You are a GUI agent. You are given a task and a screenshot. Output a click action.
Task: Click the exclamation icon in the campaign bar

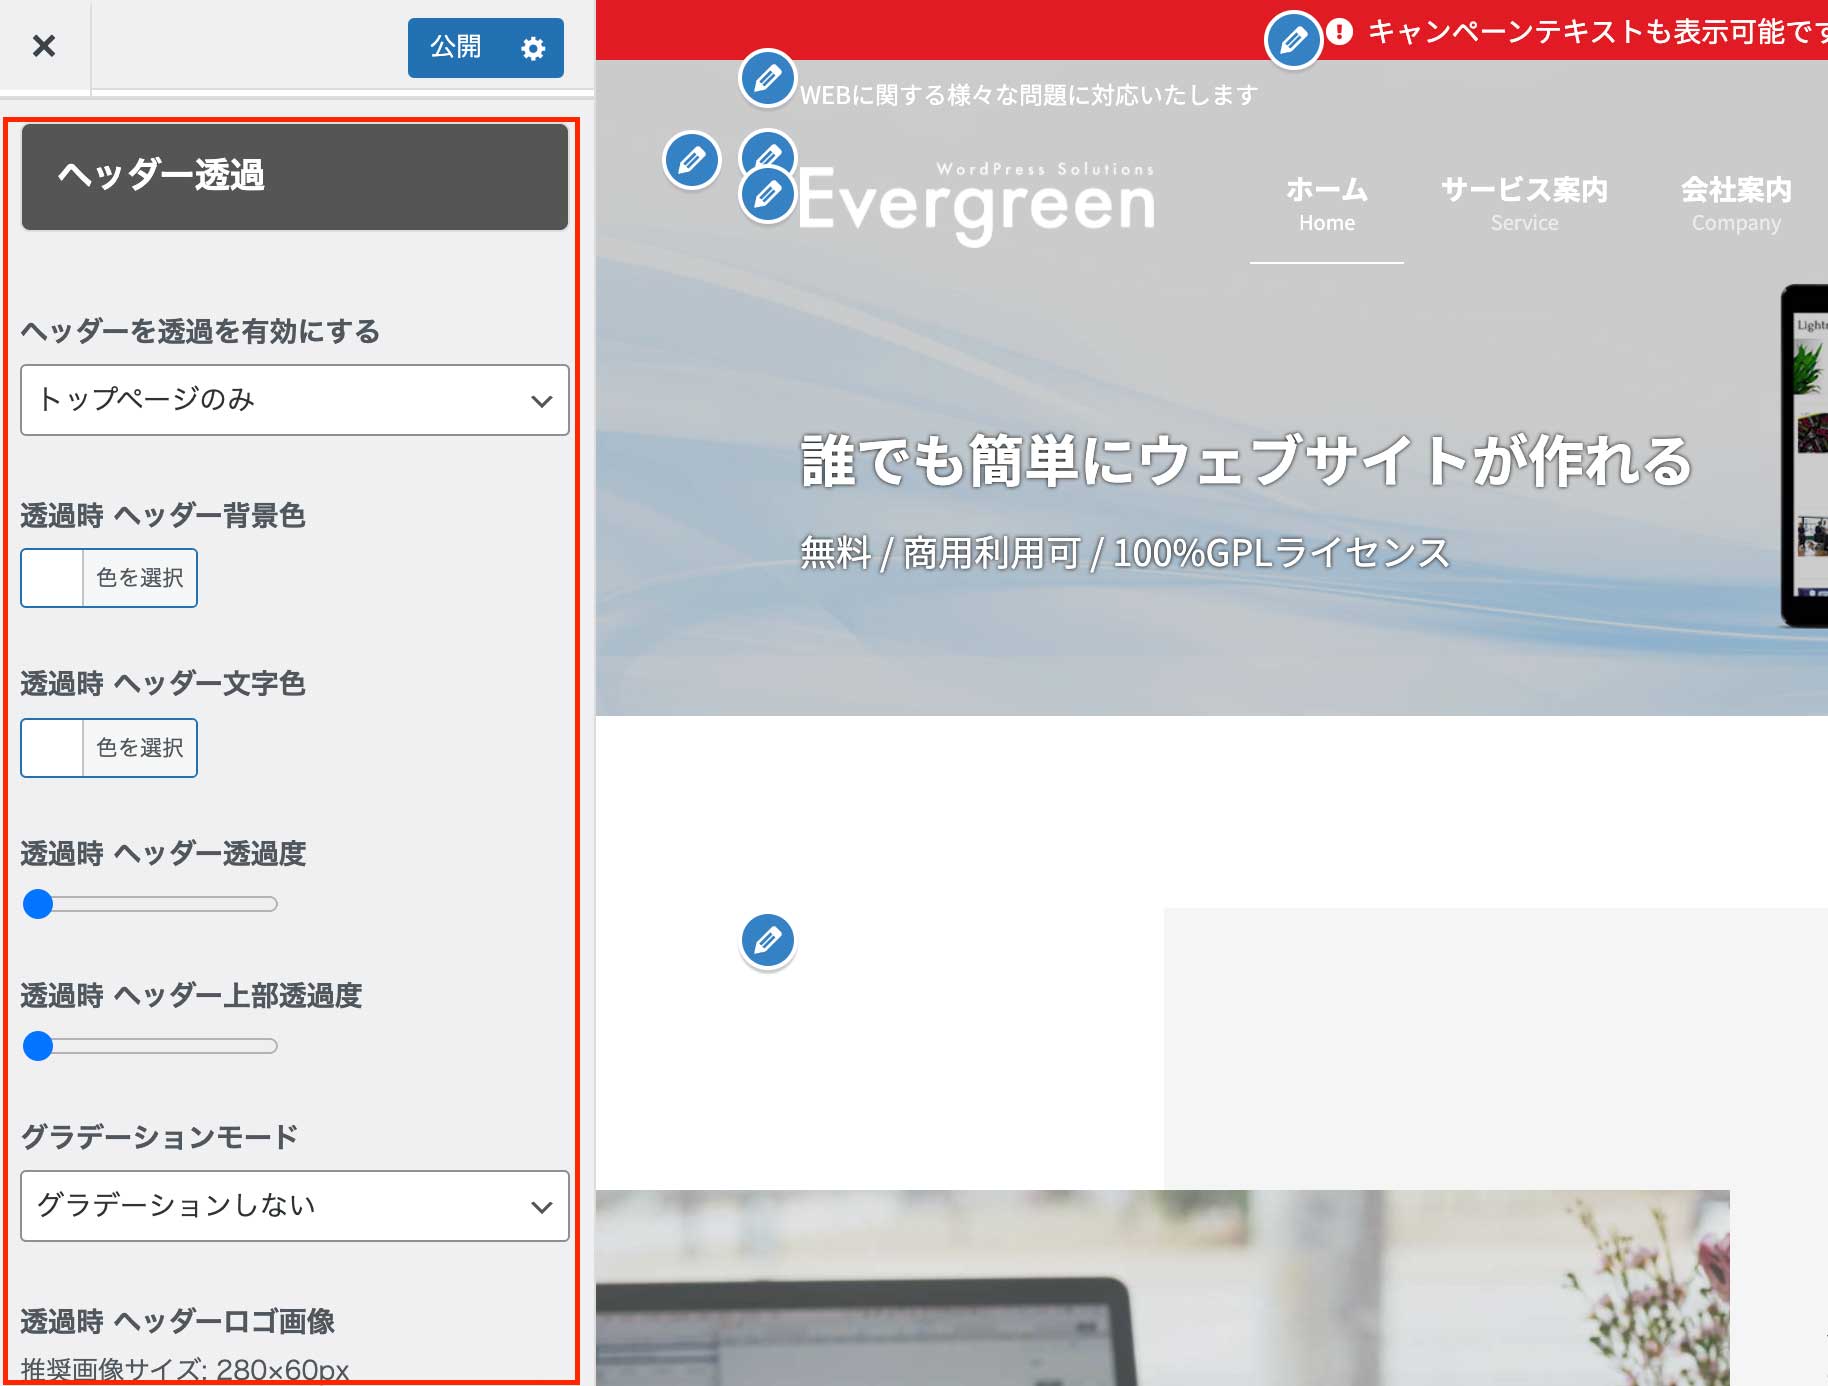tap(1340, 32)
